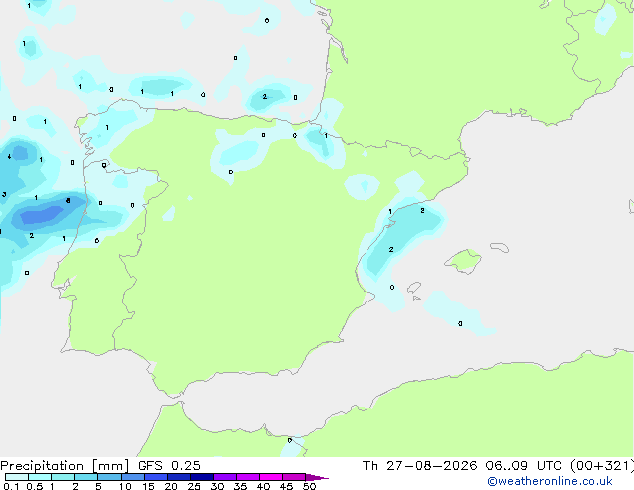Click the arrow tip above 50 on legend

[x=317, y=477]
